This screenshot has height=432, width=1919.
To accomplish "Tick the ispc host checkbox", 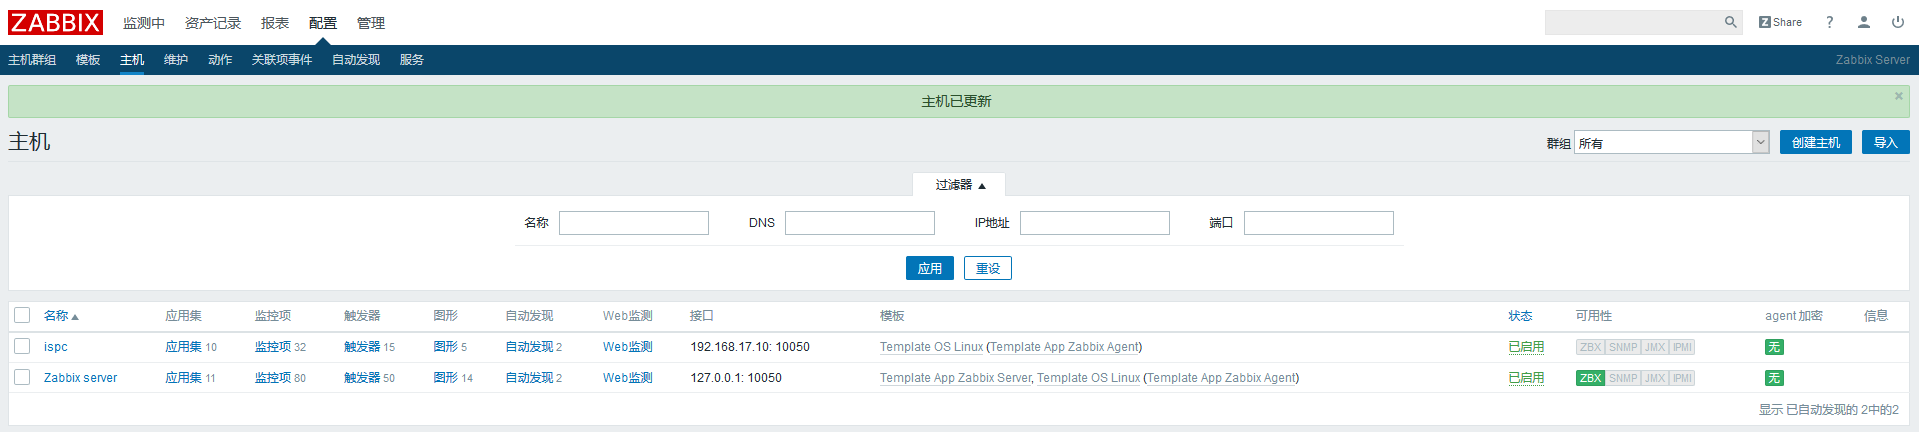I will point(22,346).
